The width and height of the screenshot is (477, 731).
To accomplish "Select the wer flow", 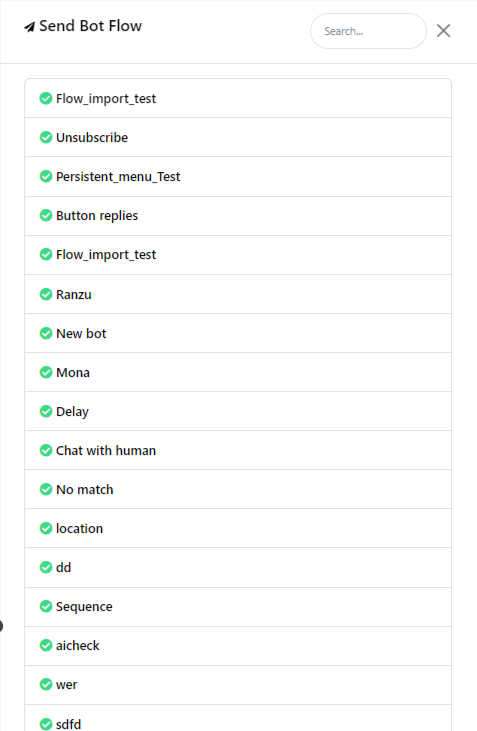I will coord(238,684).
